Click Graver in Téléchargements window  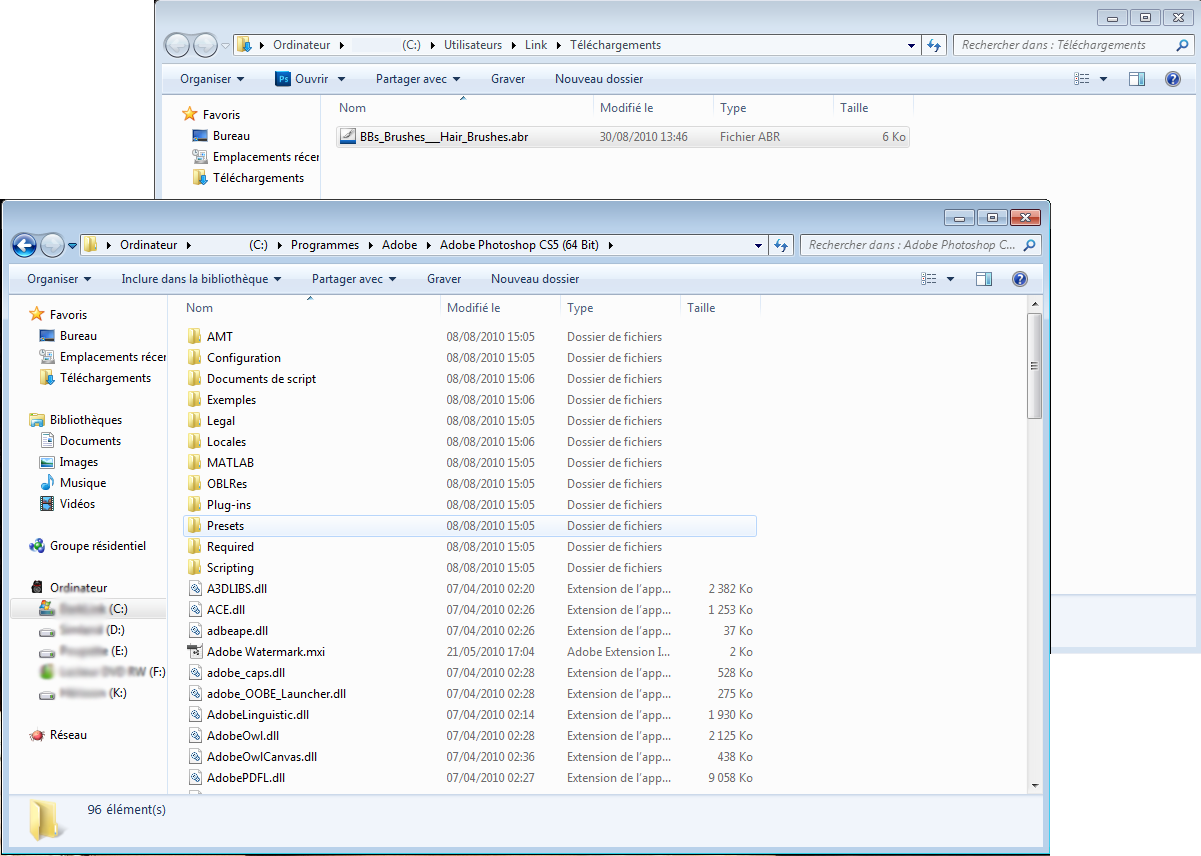pyautogui.click(x=508, y=79)
